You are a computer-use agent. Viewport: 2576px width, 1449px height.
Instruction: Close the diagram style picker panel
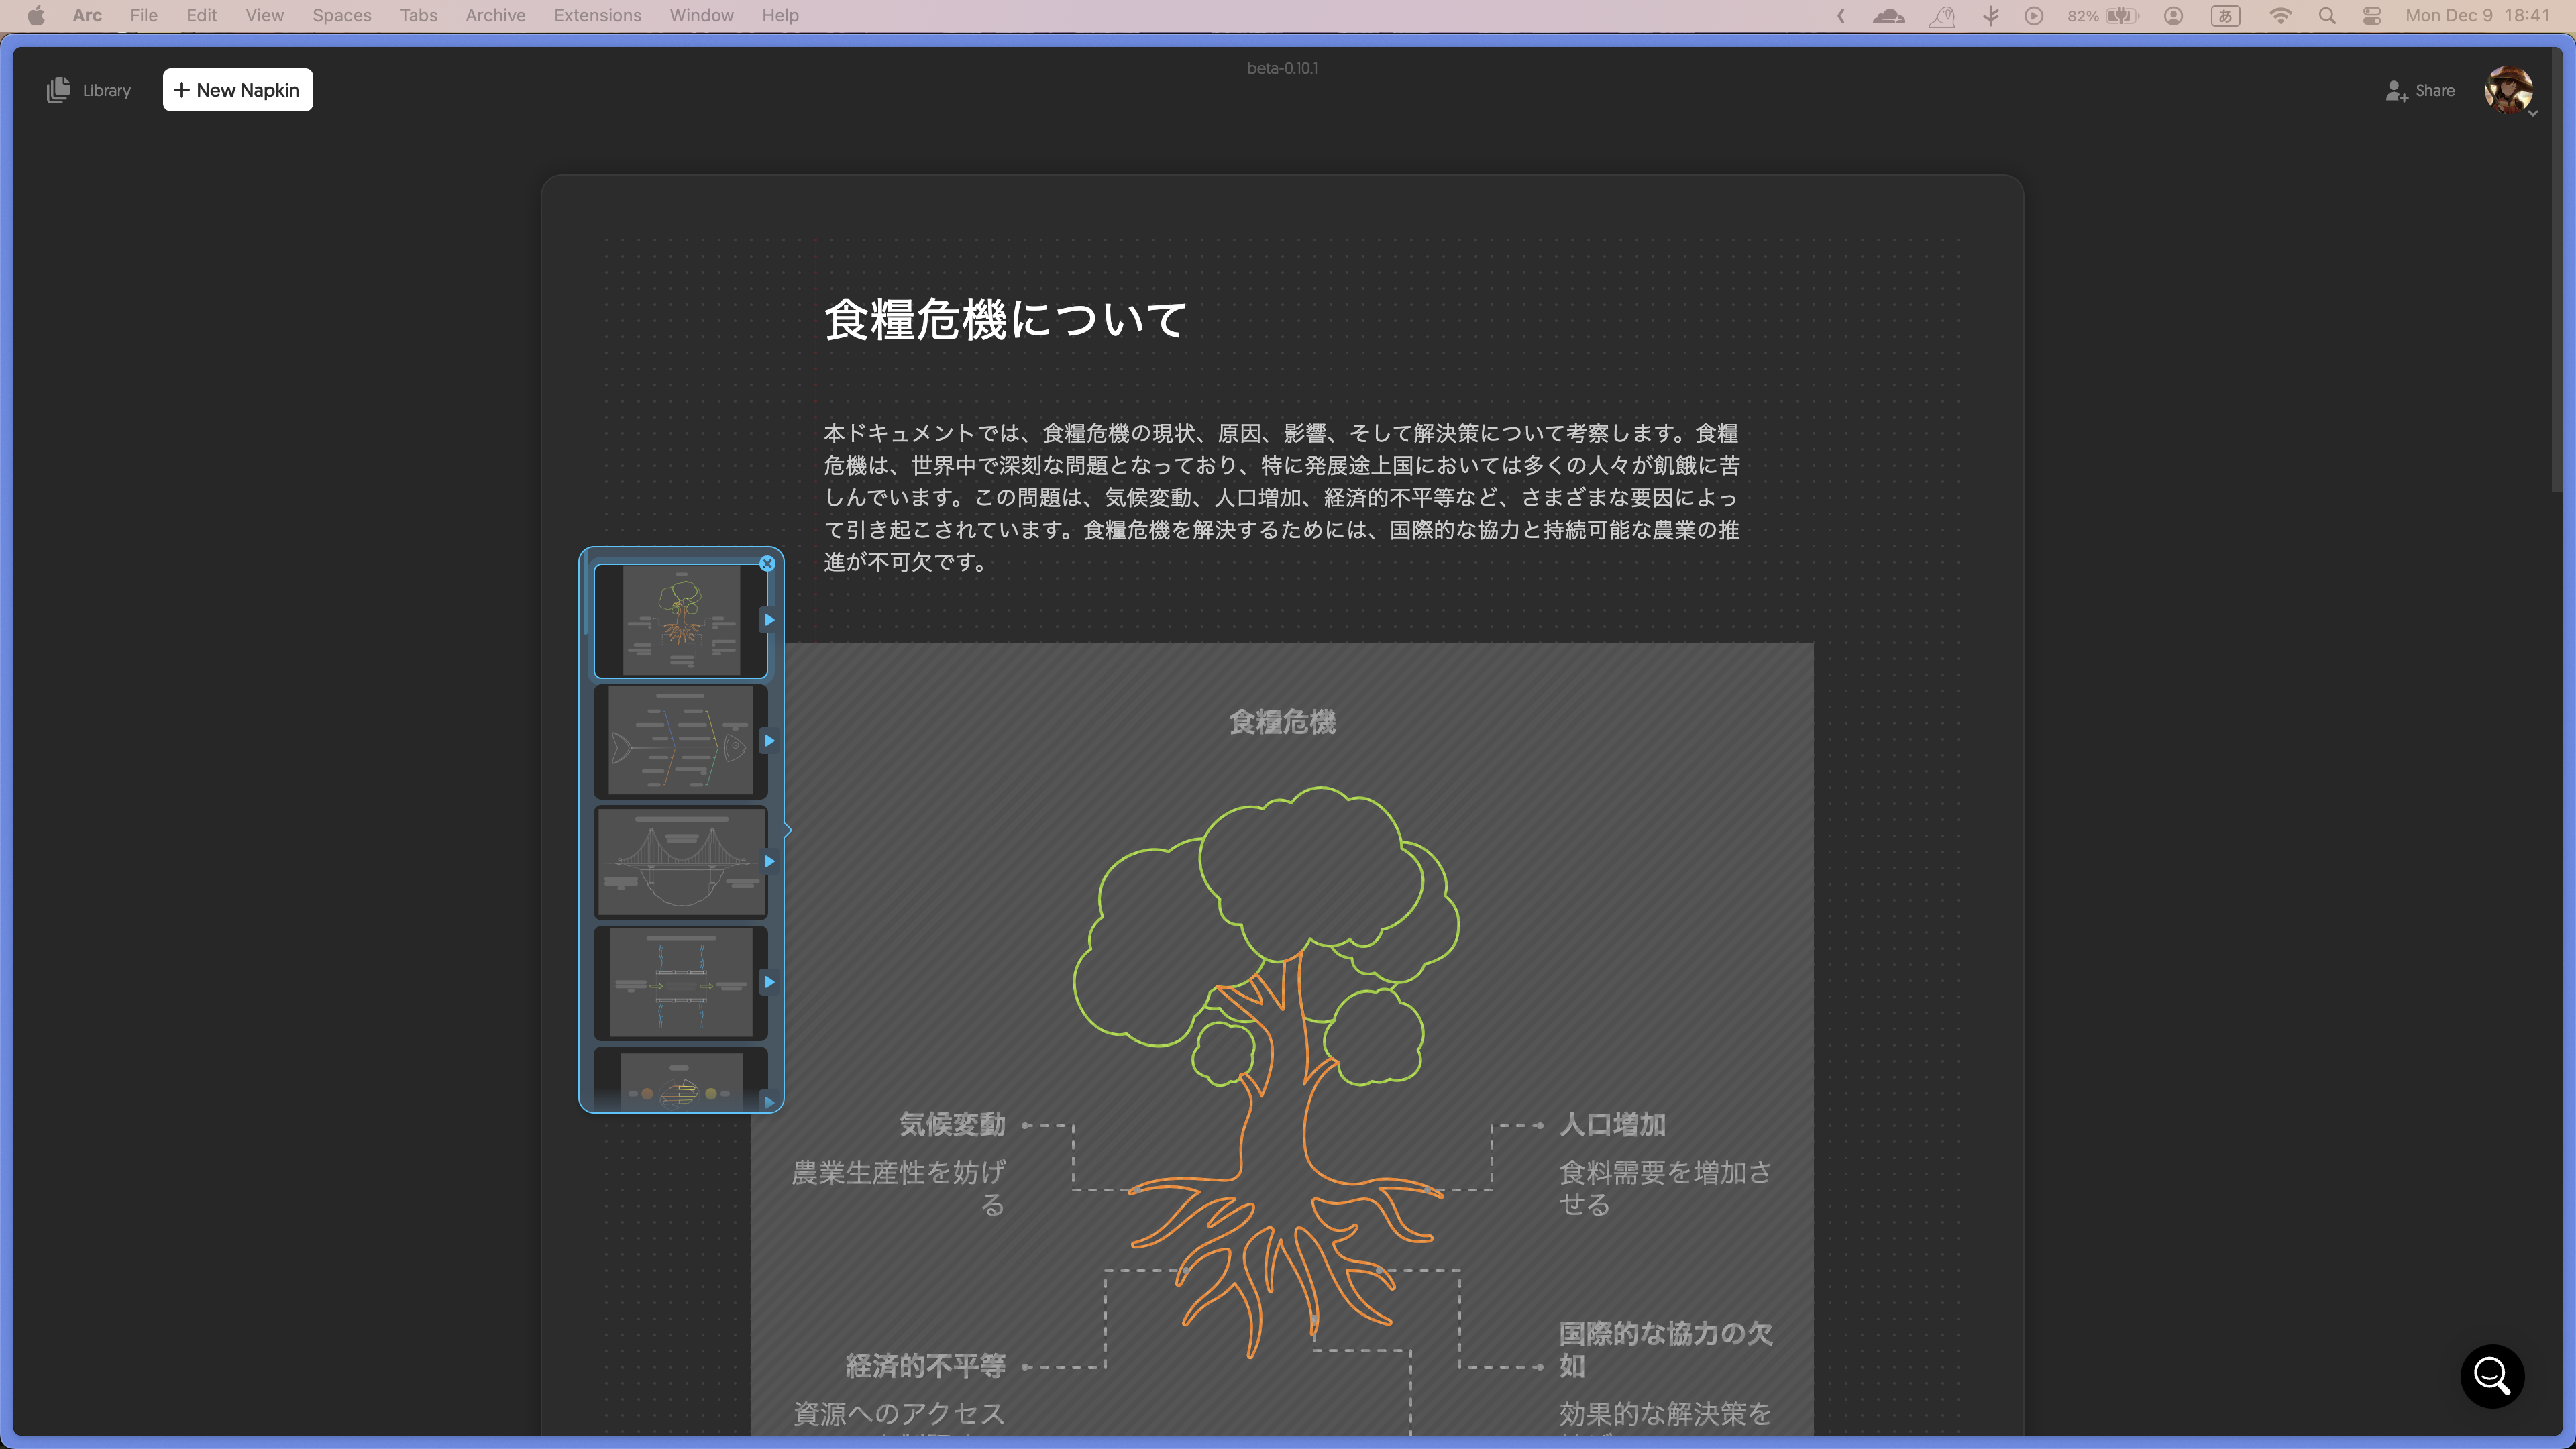point(767,563)
